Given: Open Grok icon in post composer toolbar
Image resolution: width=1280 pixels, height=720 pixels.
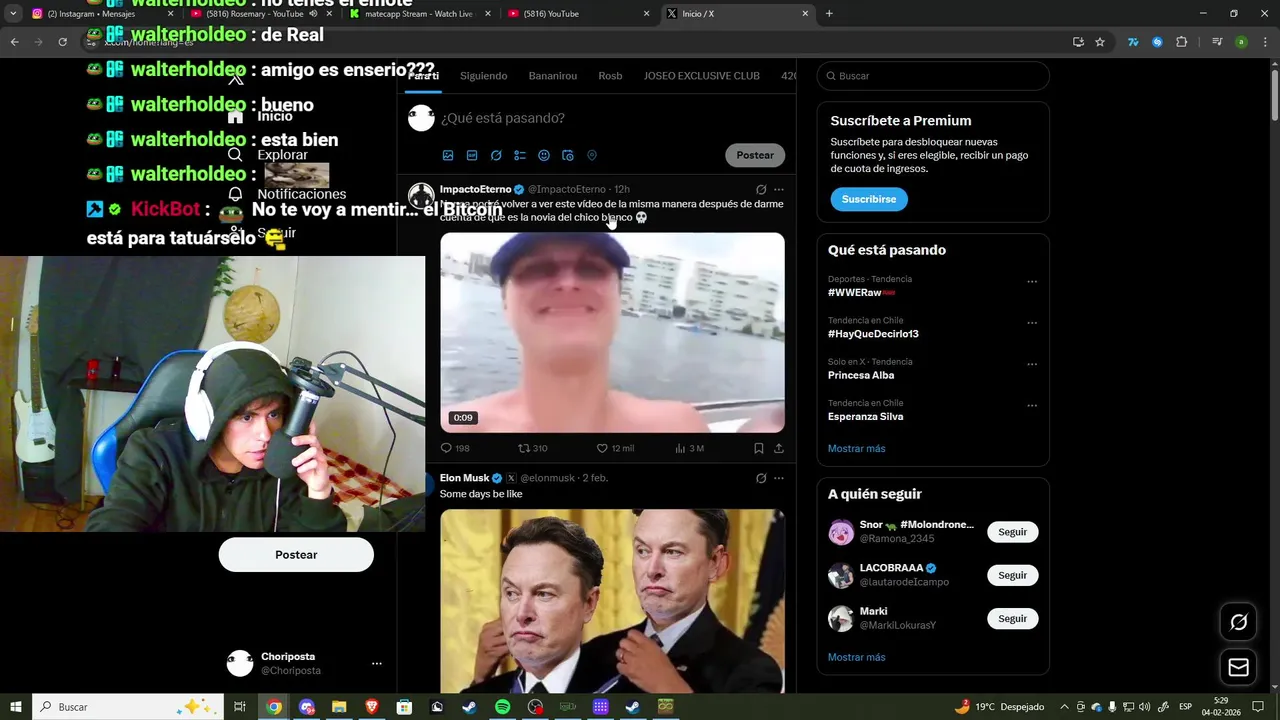Looking at the screenshot, I should tap(496, 155).
